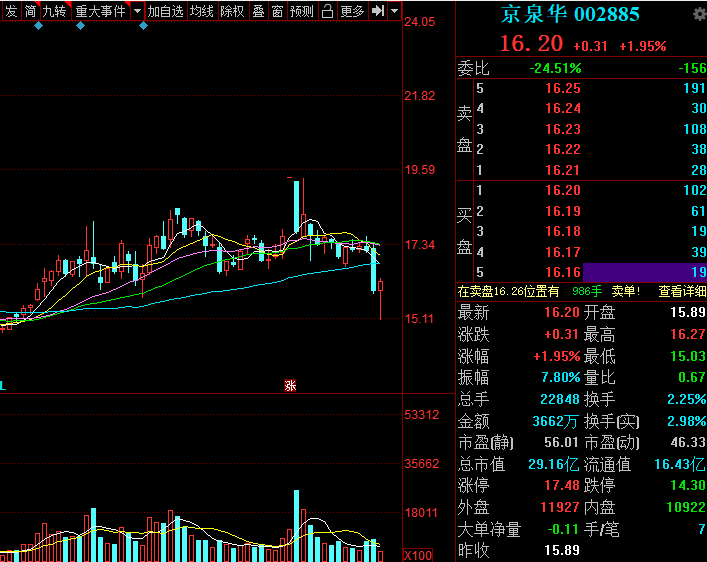Open the 重大事件 events option
Image resolution: width=707 pixels, height=562 pixels.
pyautogui.click(x=100, y=11)
